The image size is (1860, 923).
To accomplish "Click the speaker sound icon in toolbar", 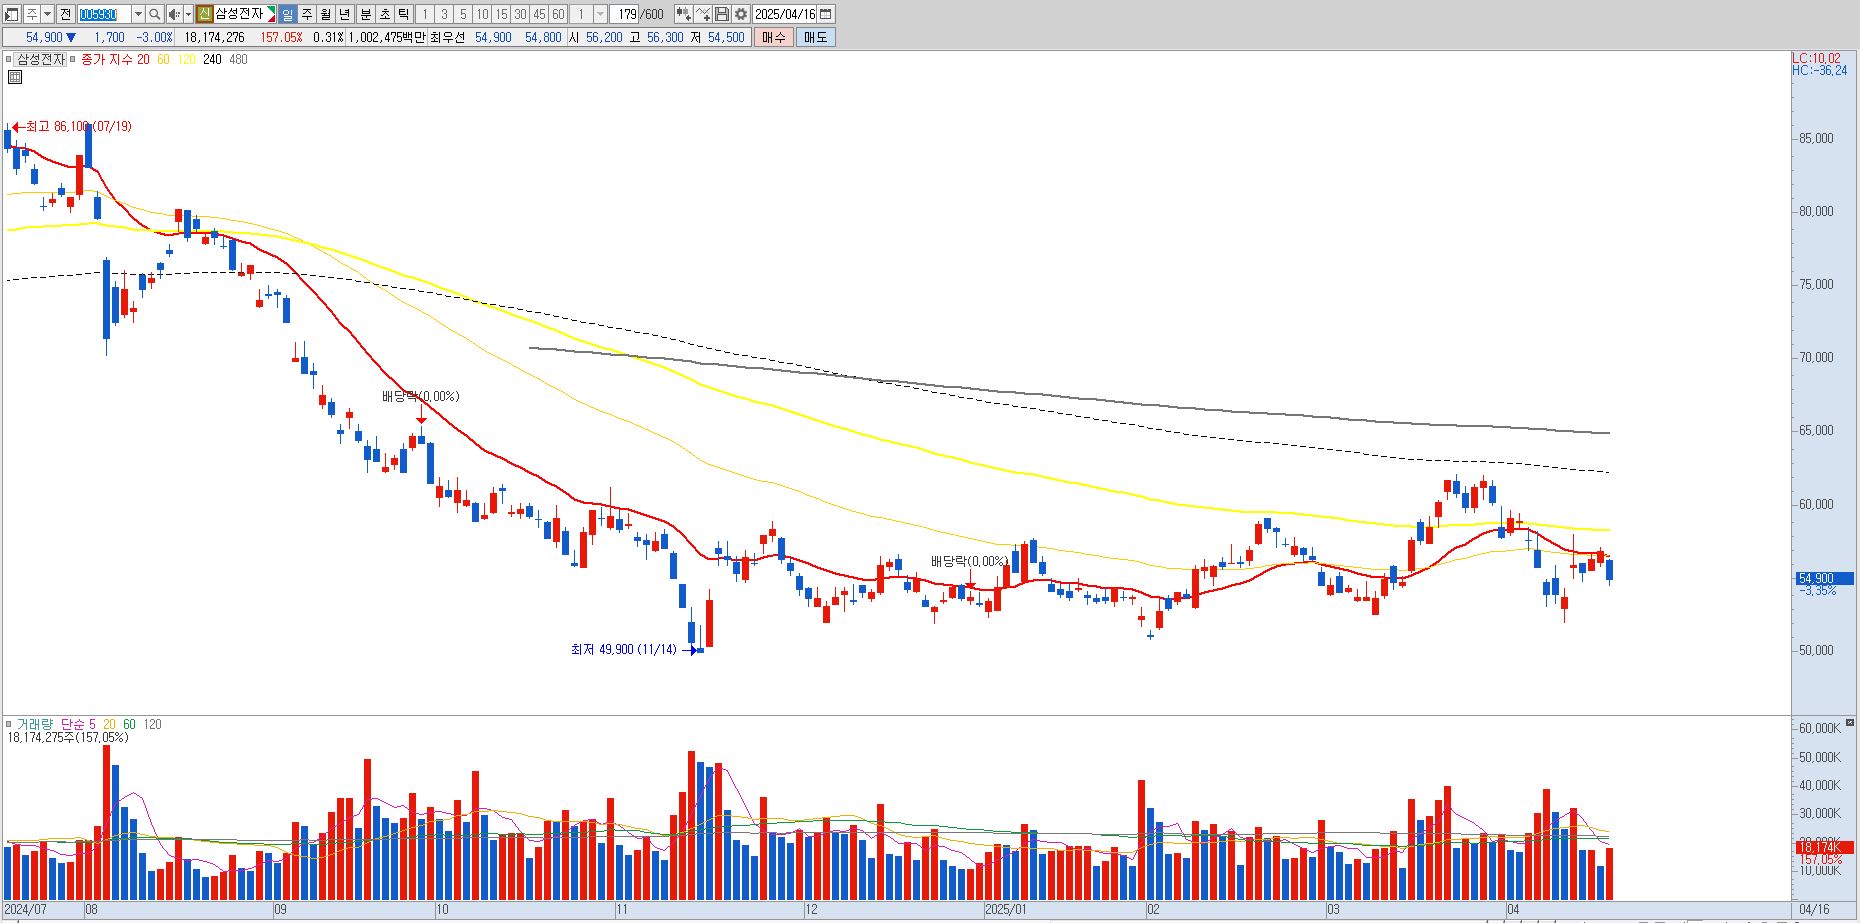I will point(174,14).
